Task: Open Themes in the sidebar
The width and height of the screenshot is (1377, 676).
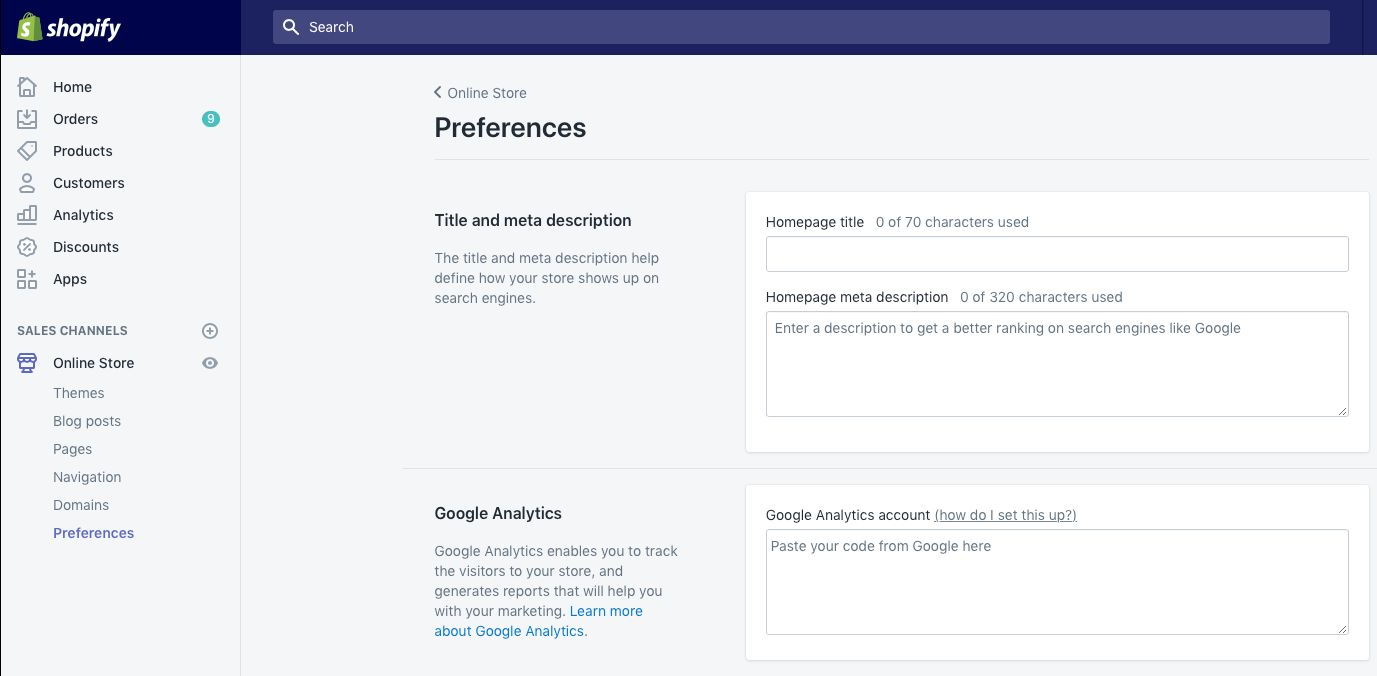Action: 79,393
